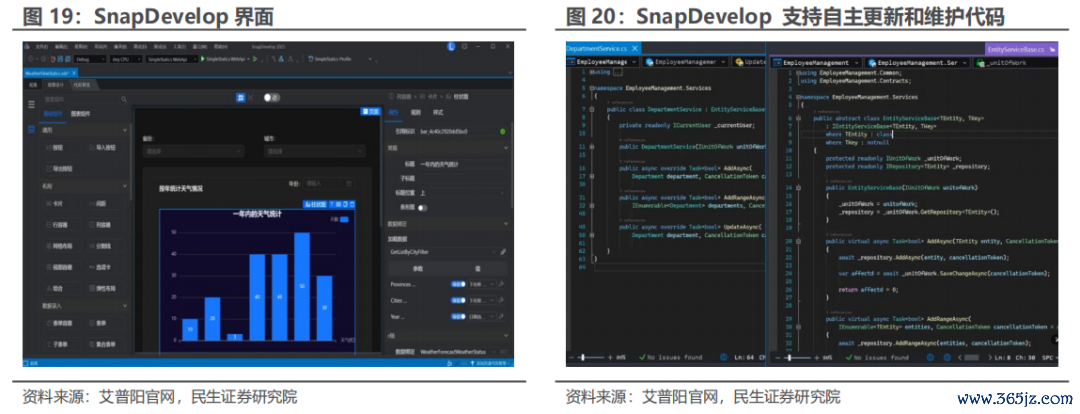Click the magnifier icon in component search box
The image size is (1080, 414).
(124, 99)
